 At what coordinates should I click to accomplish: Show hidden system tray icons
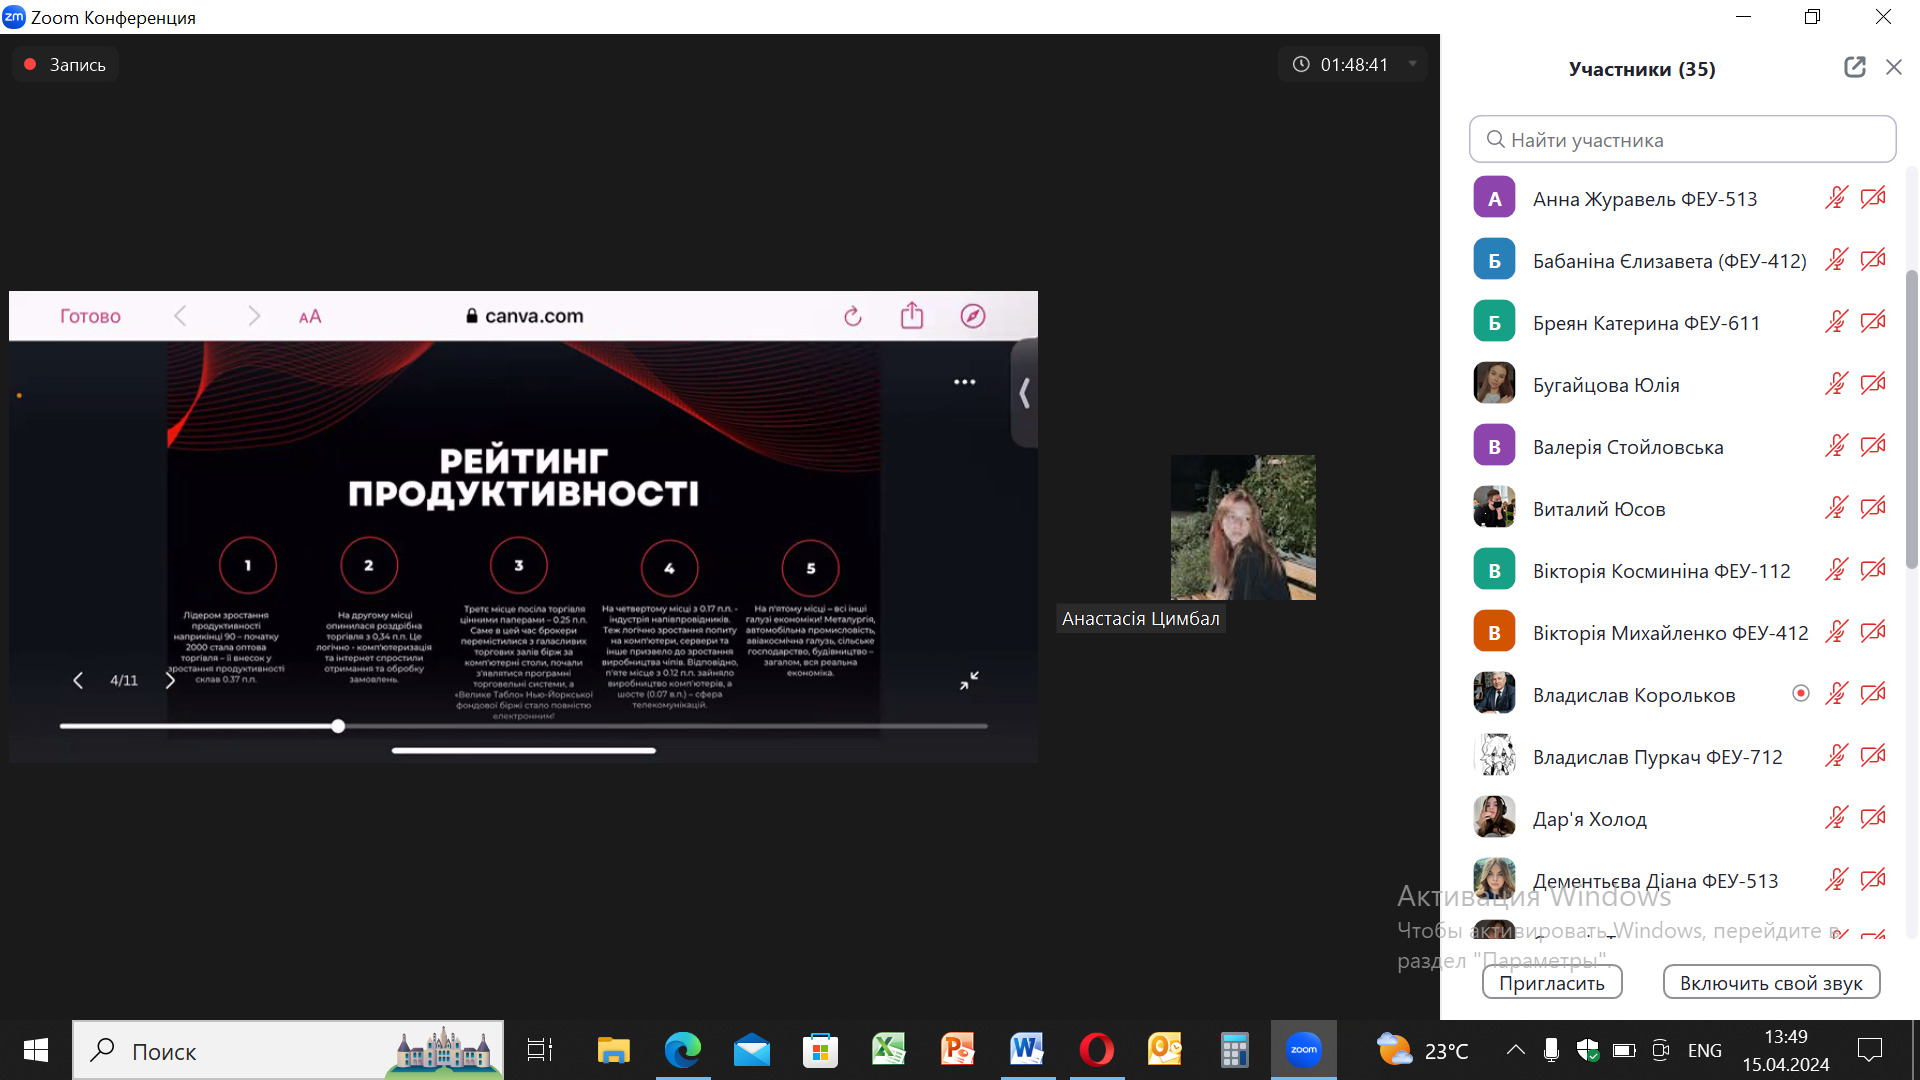click(1515, 1050)
